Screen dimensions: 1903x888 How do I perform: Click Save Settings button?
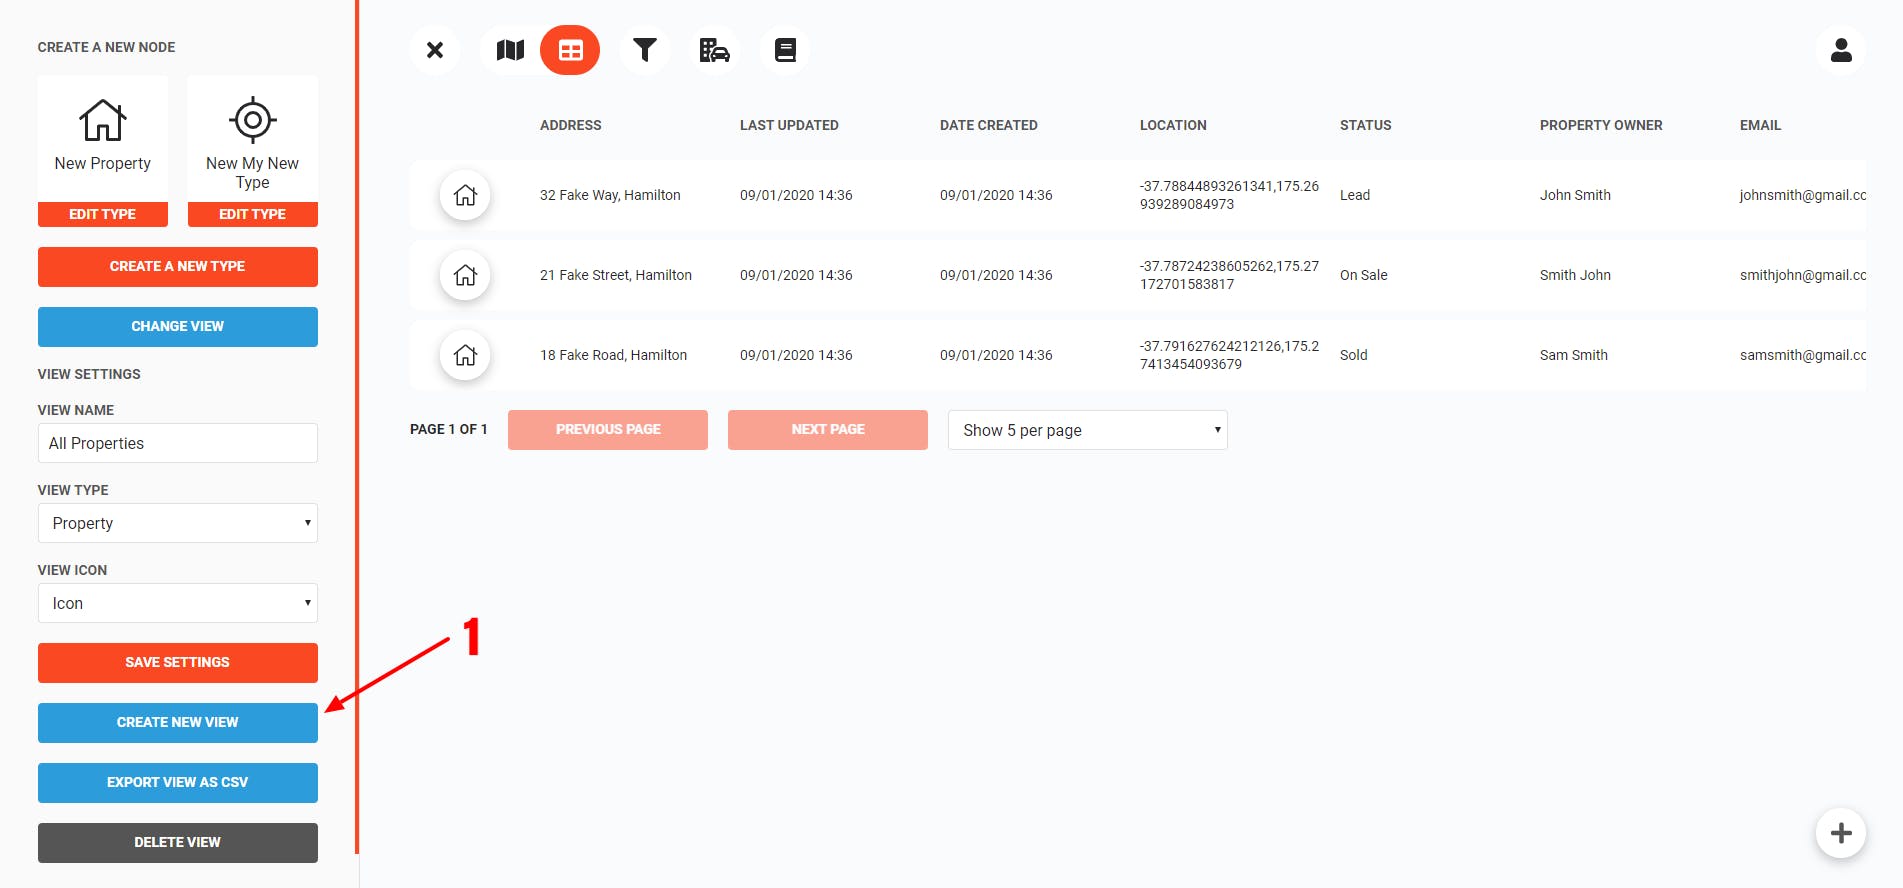pos(178,663)
